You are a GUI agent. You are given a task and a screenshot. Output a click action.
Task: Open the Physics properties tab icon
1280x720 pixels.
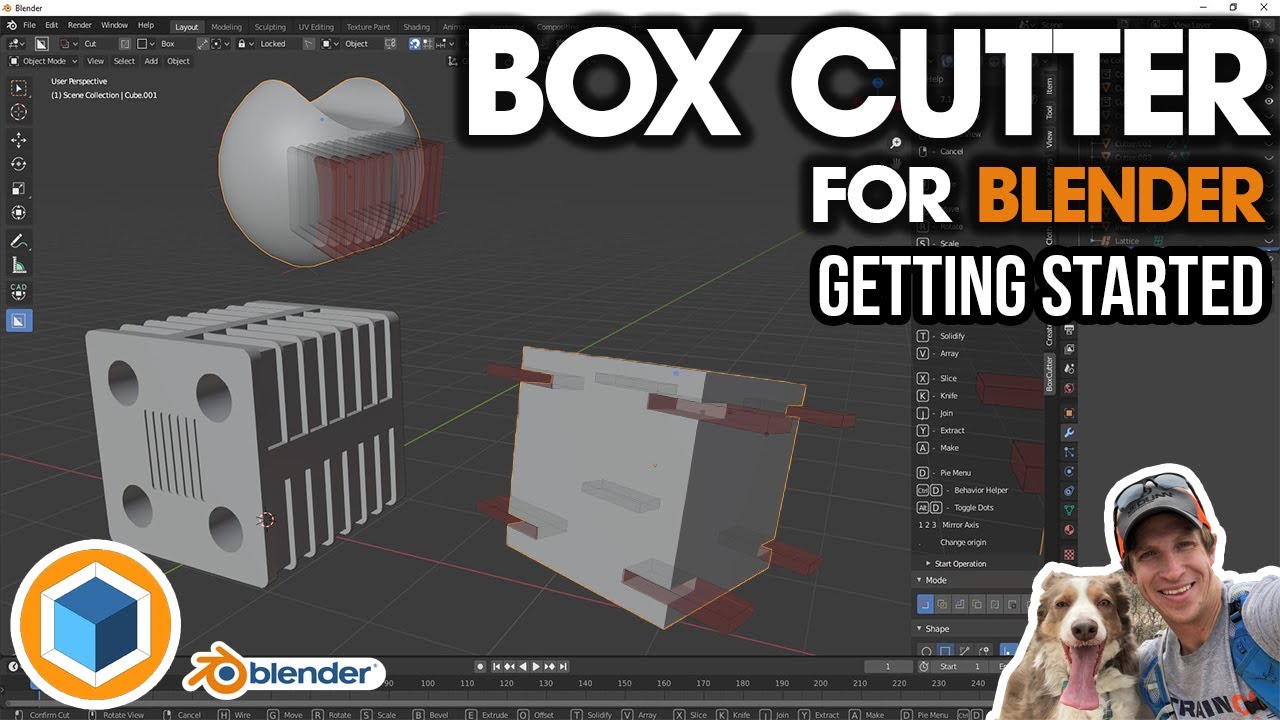coord(1069,471)
